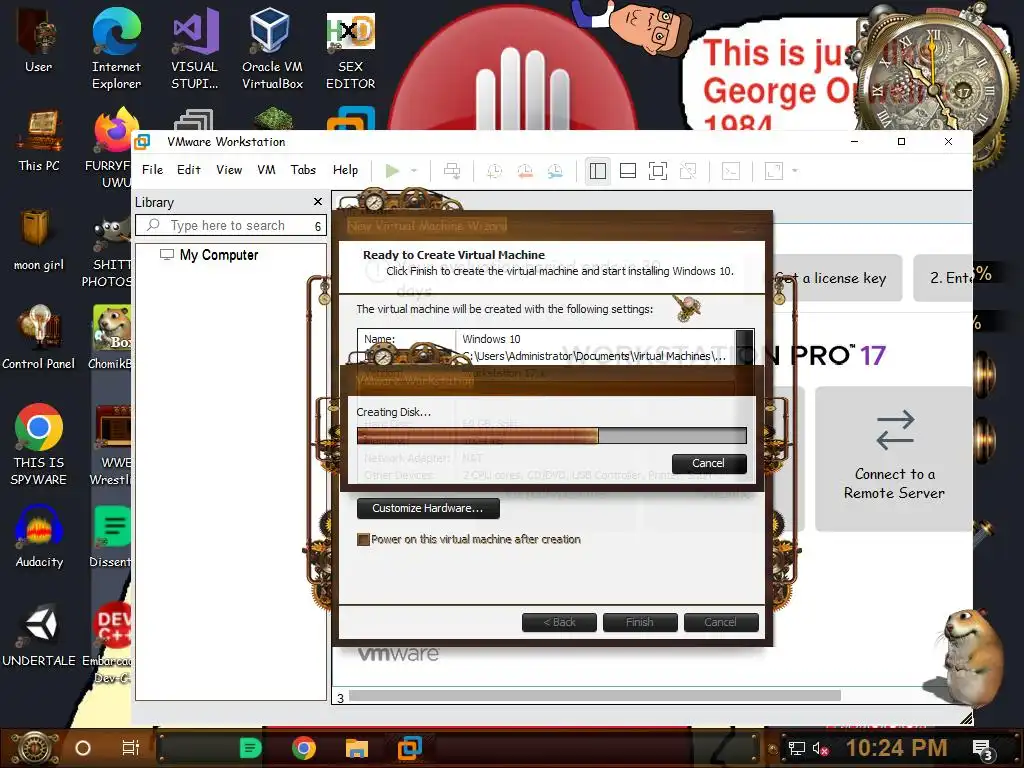
Task: Open the Oracle VM VirtualBox desktop icon
Action: tap(272, 49)
